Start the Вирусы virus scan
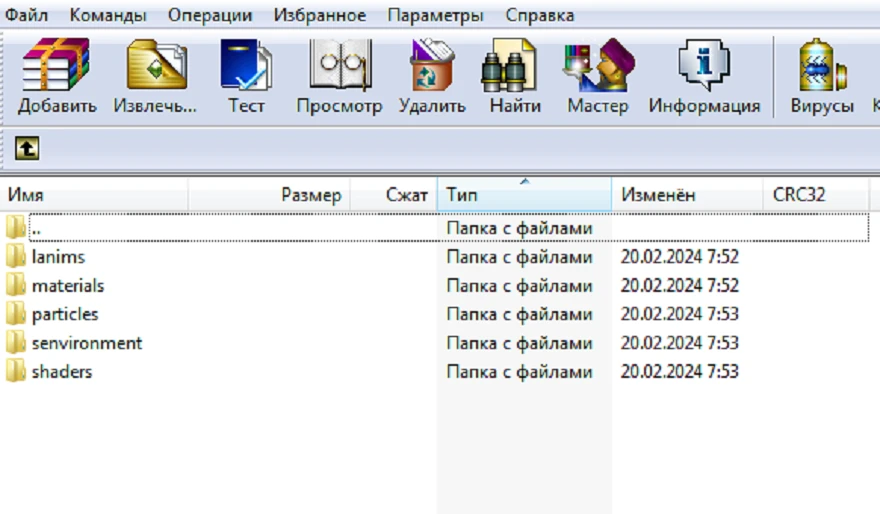This screenshot has width=880, height=514. tap(822, 65)
